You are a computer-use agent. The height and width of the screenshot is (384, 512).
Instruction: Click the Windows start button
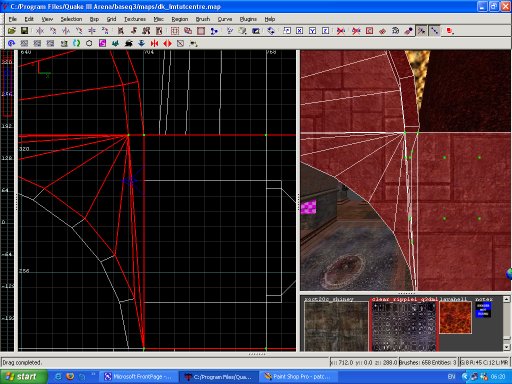[x=23, y=377]
